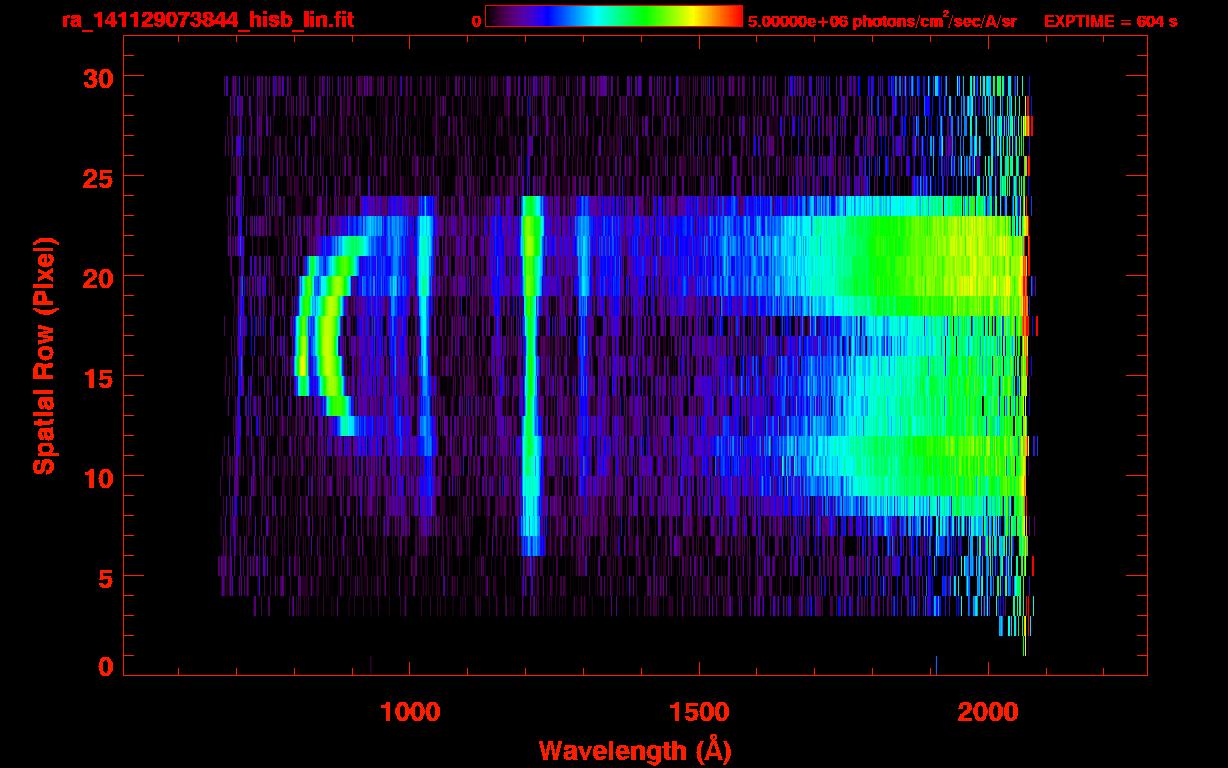Click the y-axis tick label 0
1228x768 pixels.
click(106, 666)
